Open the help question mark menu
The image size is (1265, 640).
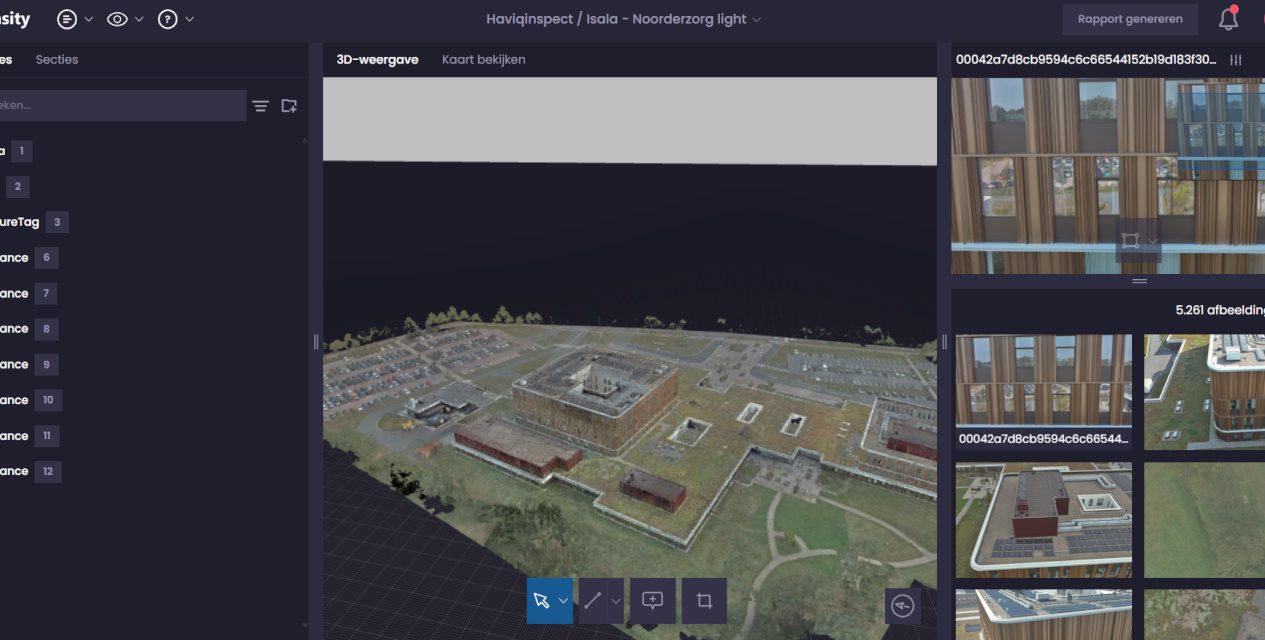168,19
